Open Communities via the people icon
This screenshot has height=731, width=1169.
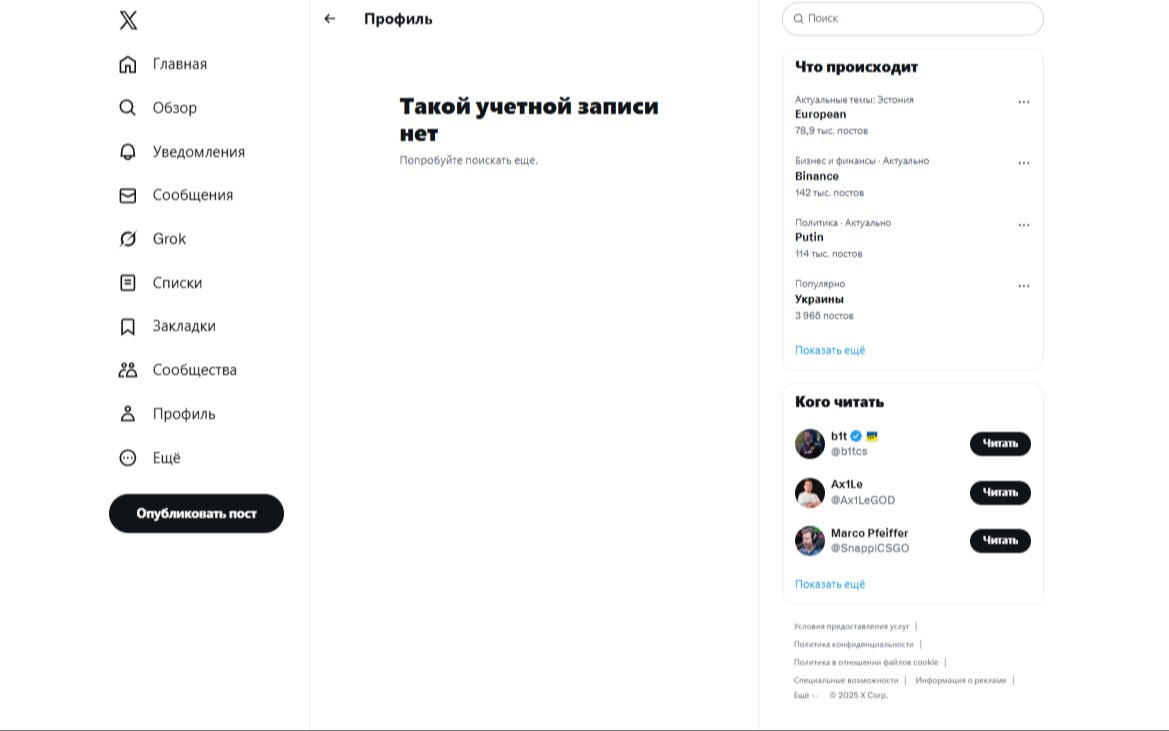128,370
